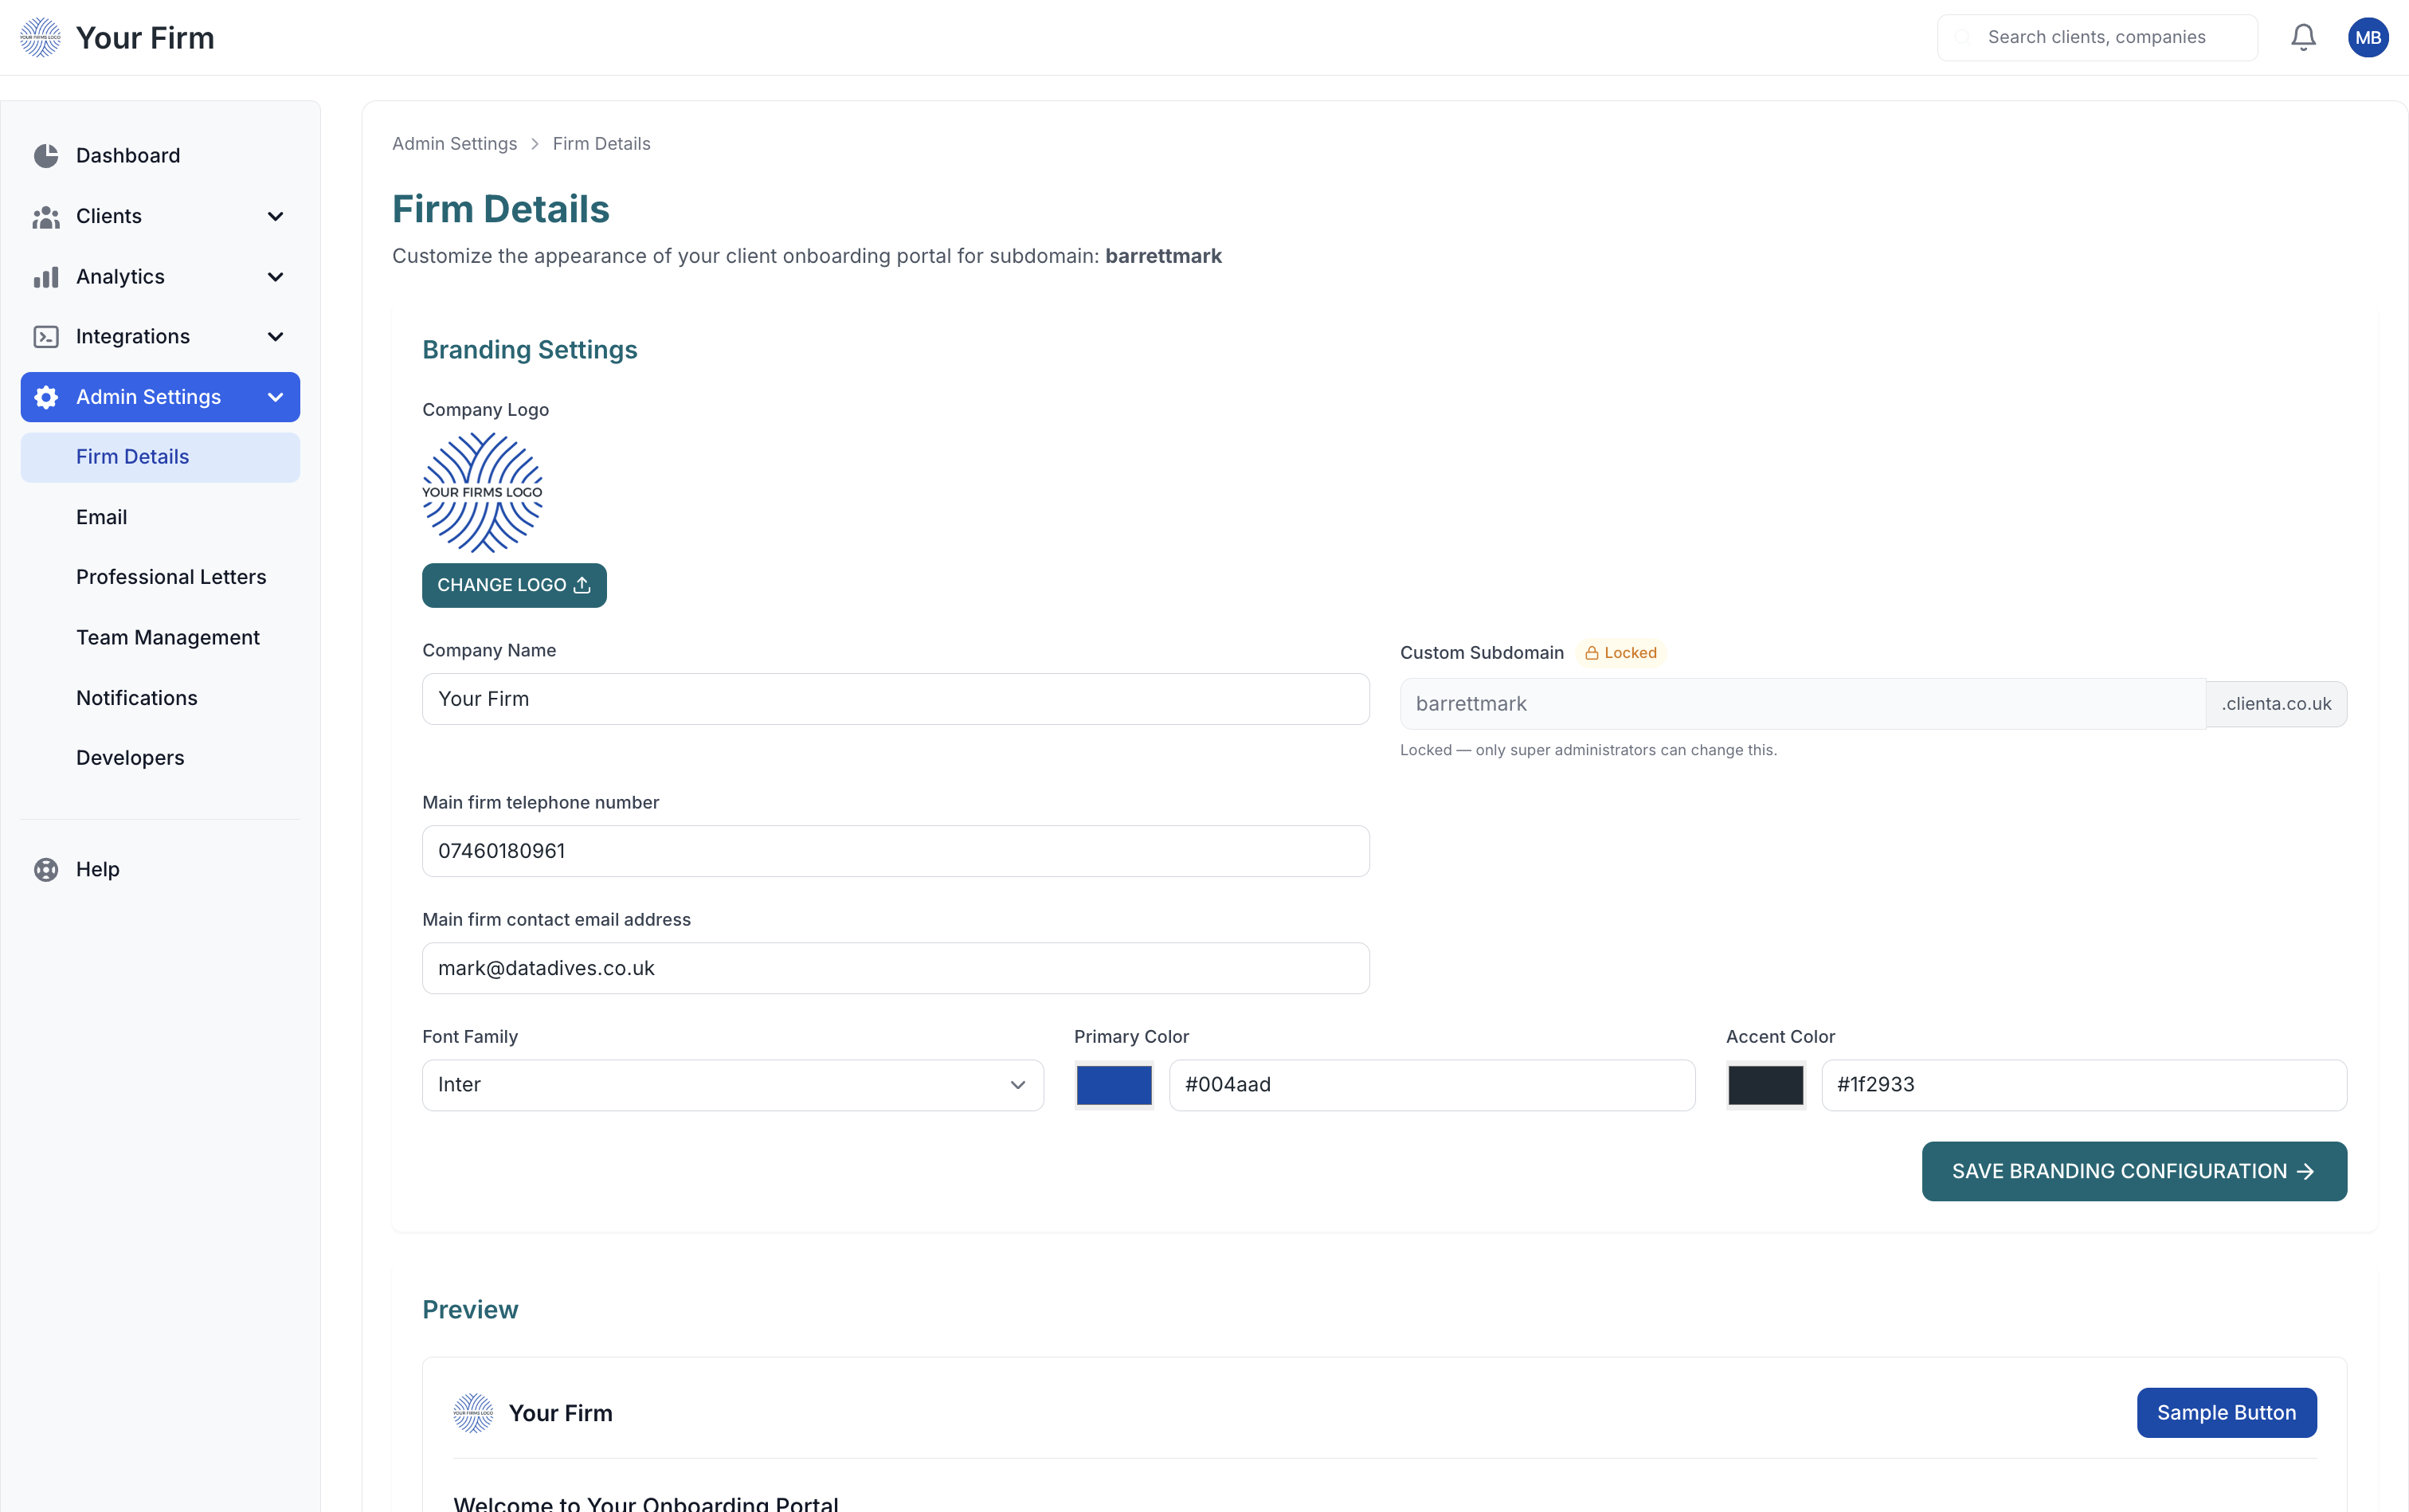Open the Developers settings page

pyautogui.click(x=130, y=758)
